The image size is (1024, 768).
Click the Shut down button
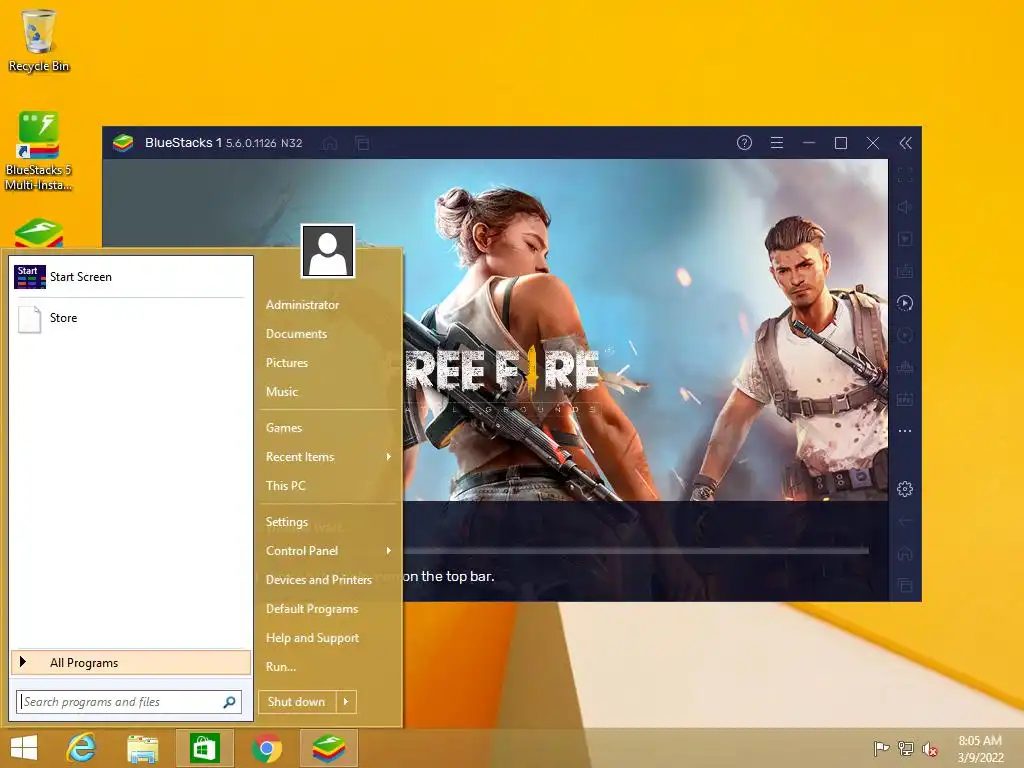(x=297, y=702)
